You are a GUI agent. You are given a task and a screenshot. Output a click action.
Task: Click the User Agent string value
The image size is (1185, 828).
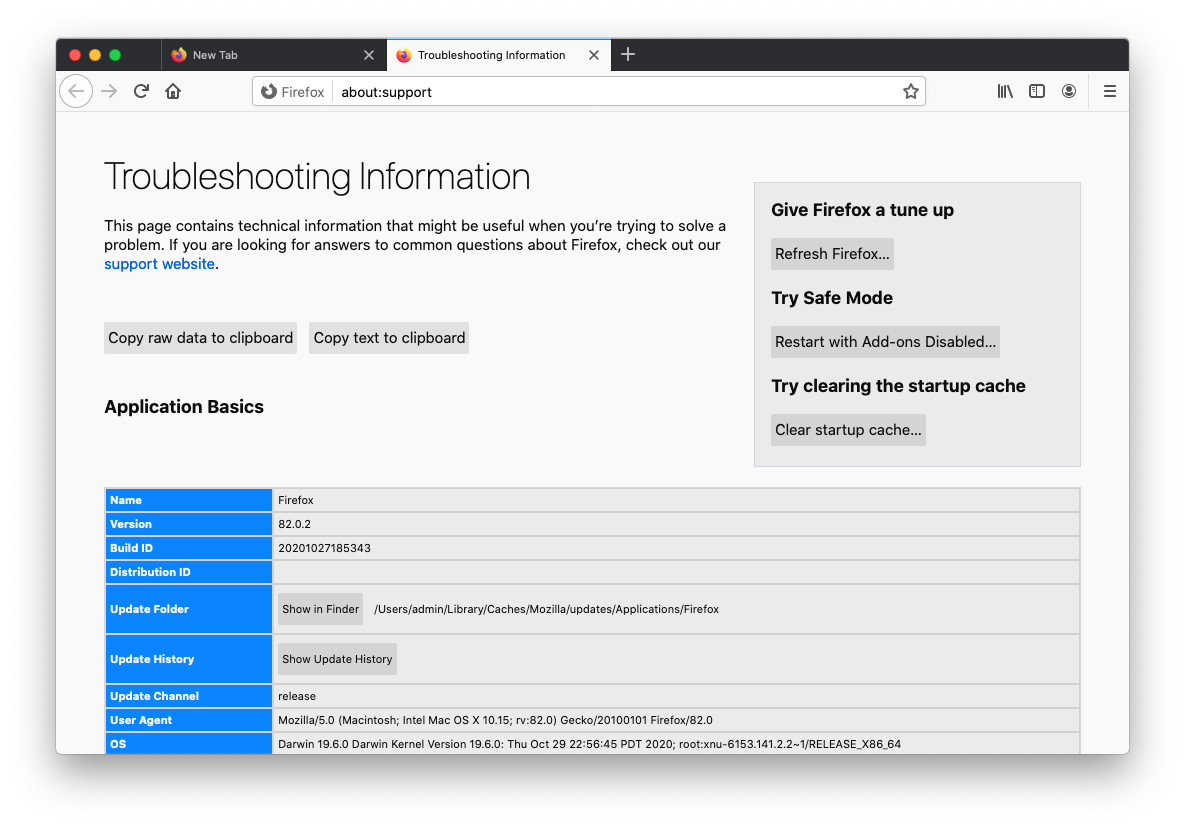[x=495, y=721]
